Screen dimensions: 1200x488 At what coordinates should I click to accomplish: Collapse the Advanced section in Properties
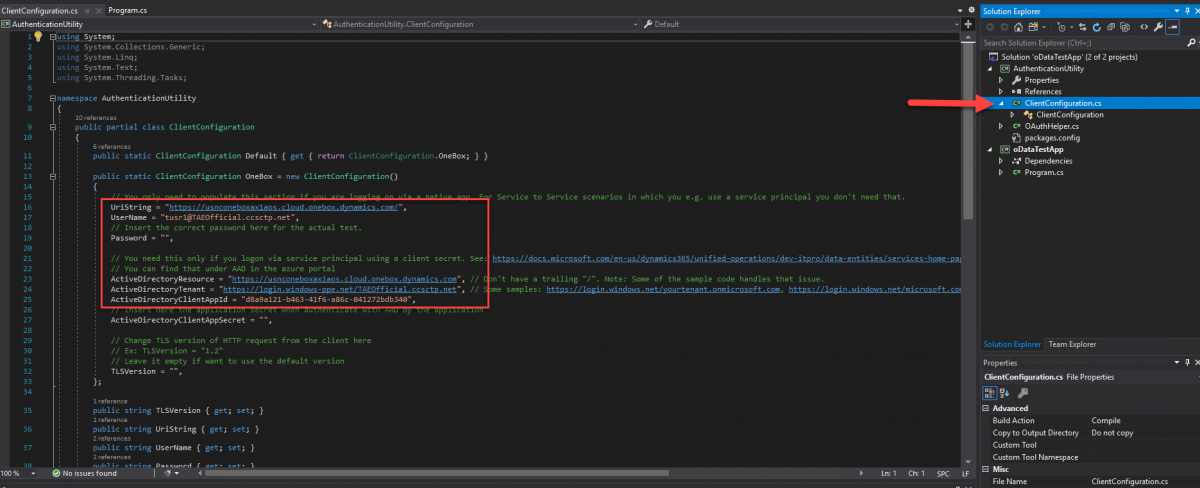point(986,408)
